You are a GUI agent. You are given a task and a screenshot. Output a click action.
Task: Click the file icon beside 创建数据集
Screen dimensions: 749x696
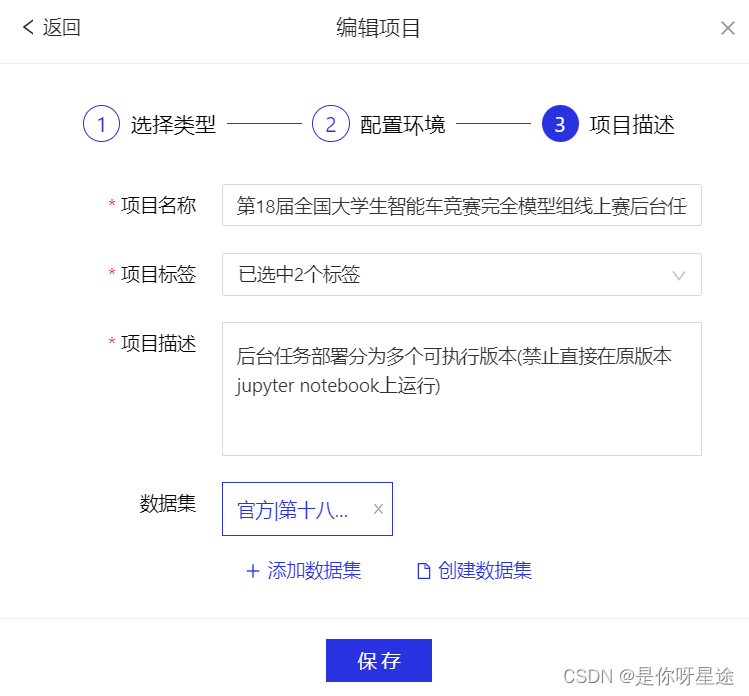click(424, 571)
